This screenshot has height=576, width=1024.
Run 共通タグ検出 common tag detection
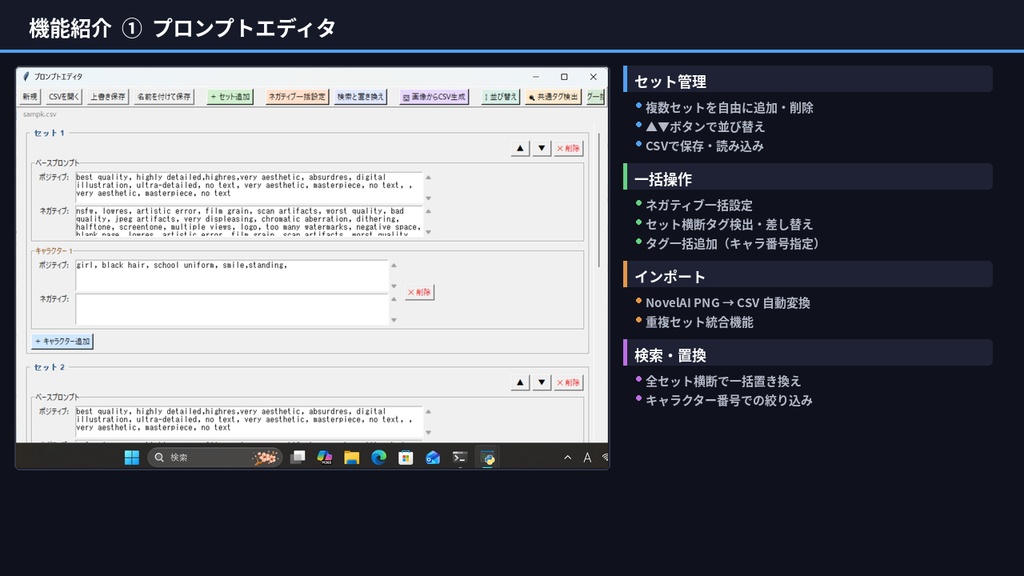pos(553,97)
